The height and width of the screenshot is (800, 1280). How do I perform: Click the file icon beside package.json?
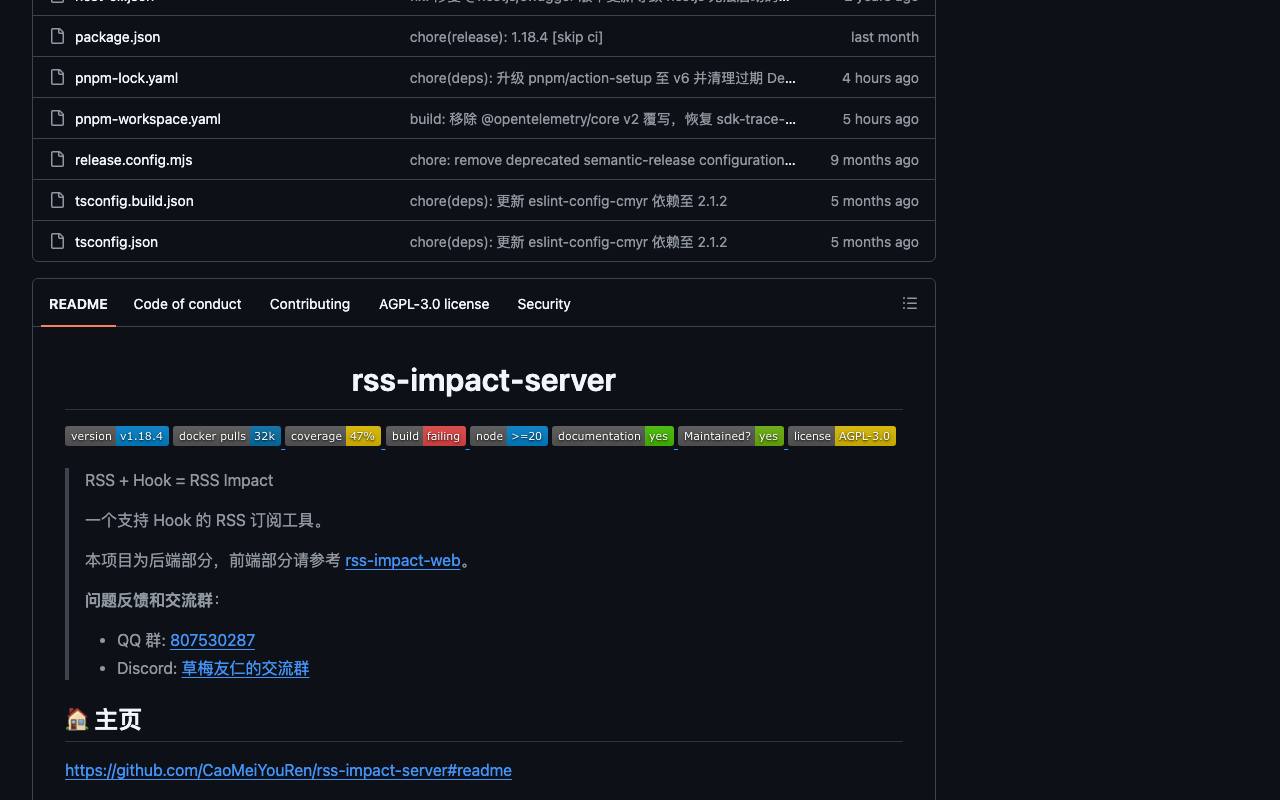point(57,37)
